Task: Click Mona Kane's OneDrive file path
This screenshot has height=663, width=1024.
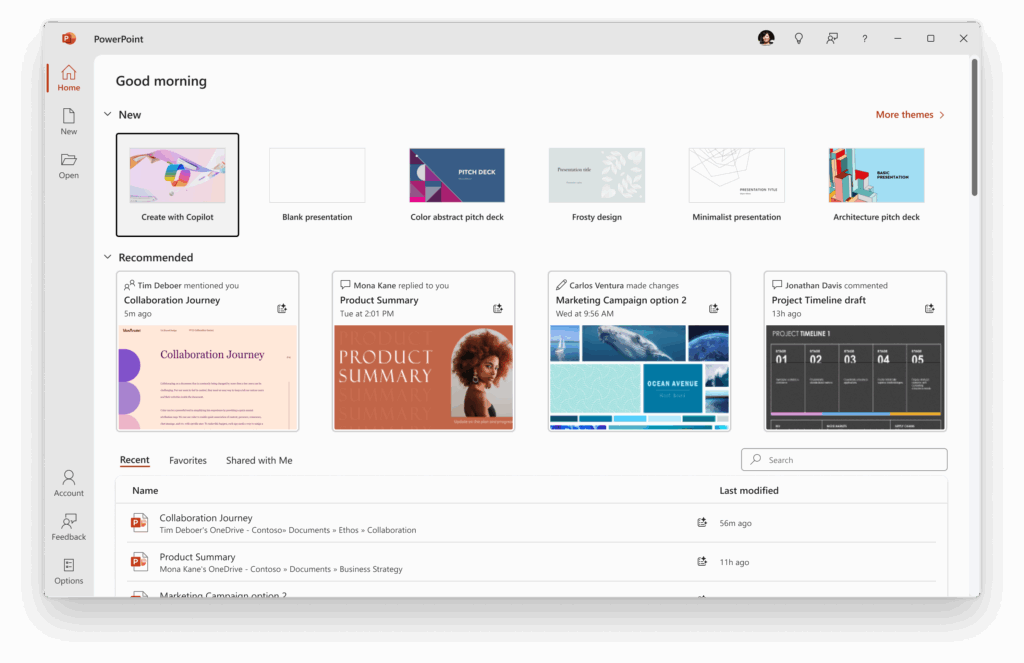Action: [x=281, y=570]
